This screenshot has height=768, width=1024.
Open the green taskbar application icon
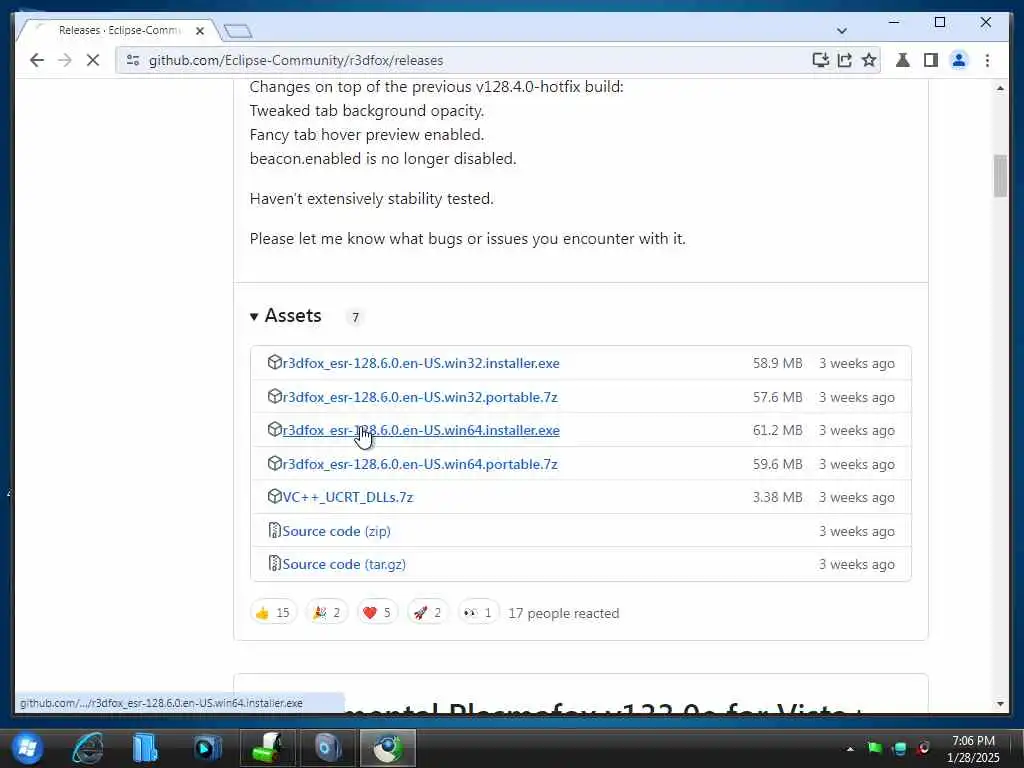pos(268,748)
